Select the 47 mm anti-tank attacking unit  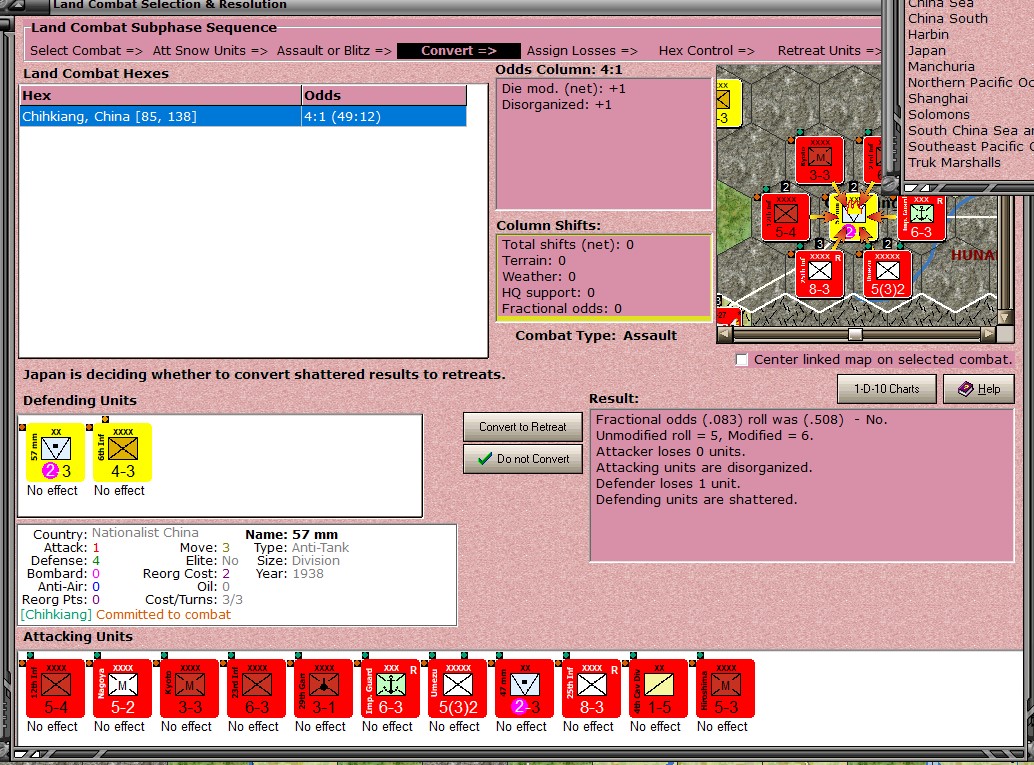tap(525, 688)
